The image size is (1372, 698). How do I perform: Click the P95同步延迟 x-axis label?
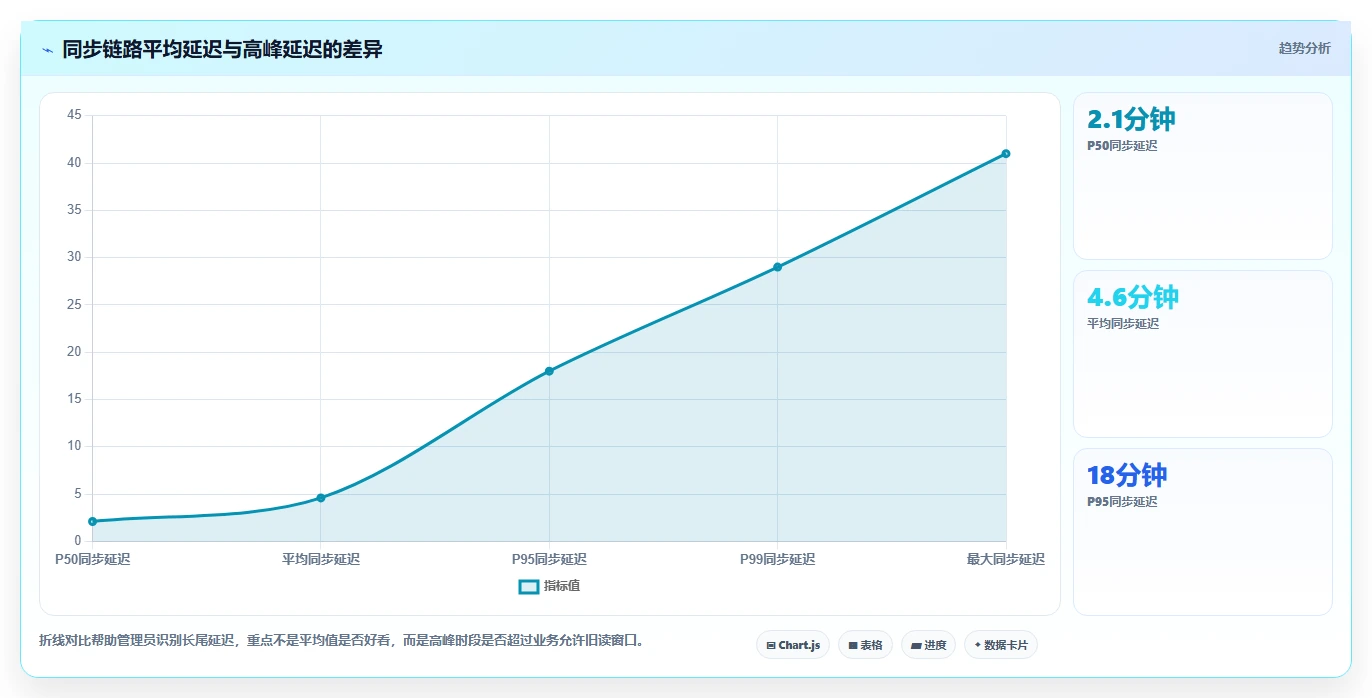tap(549, 559)
